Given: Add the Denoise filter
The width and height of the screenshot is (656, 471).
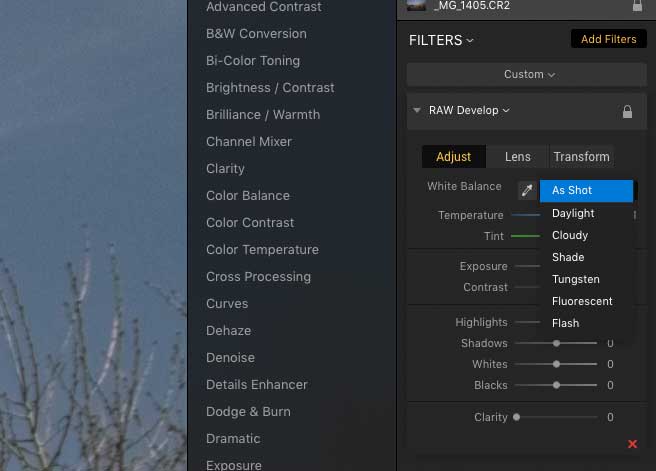Looking at the screenshot, I should click(230, 358).
